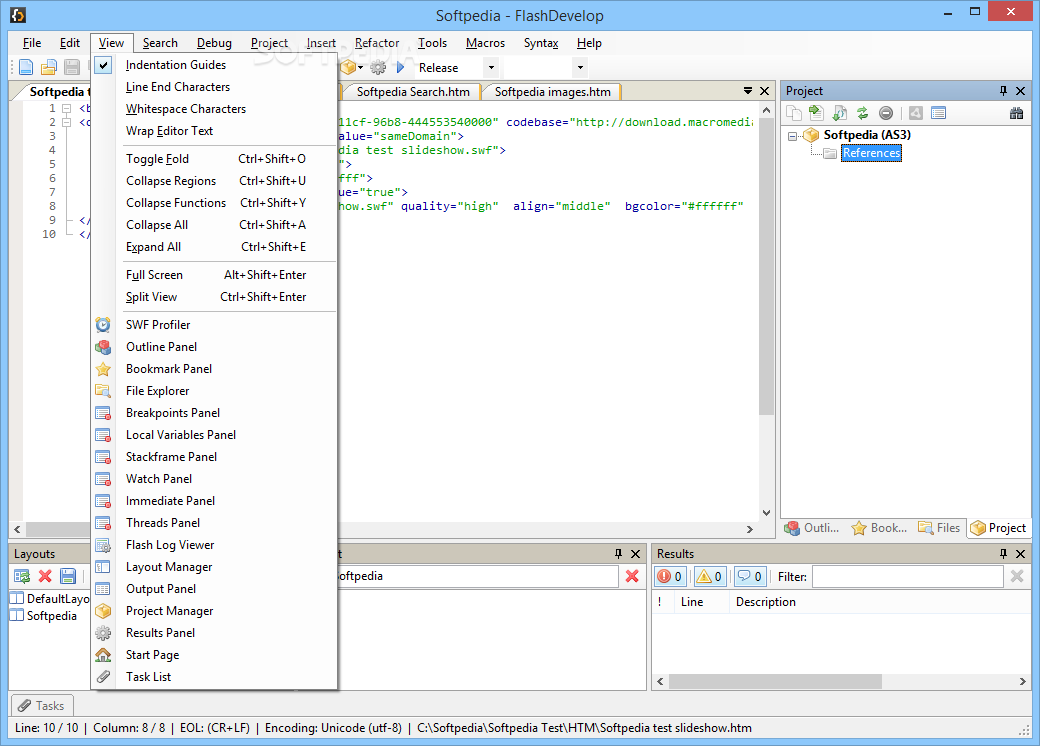
Task: Open Layout Manager from the menu
Action: coord(214,566)
